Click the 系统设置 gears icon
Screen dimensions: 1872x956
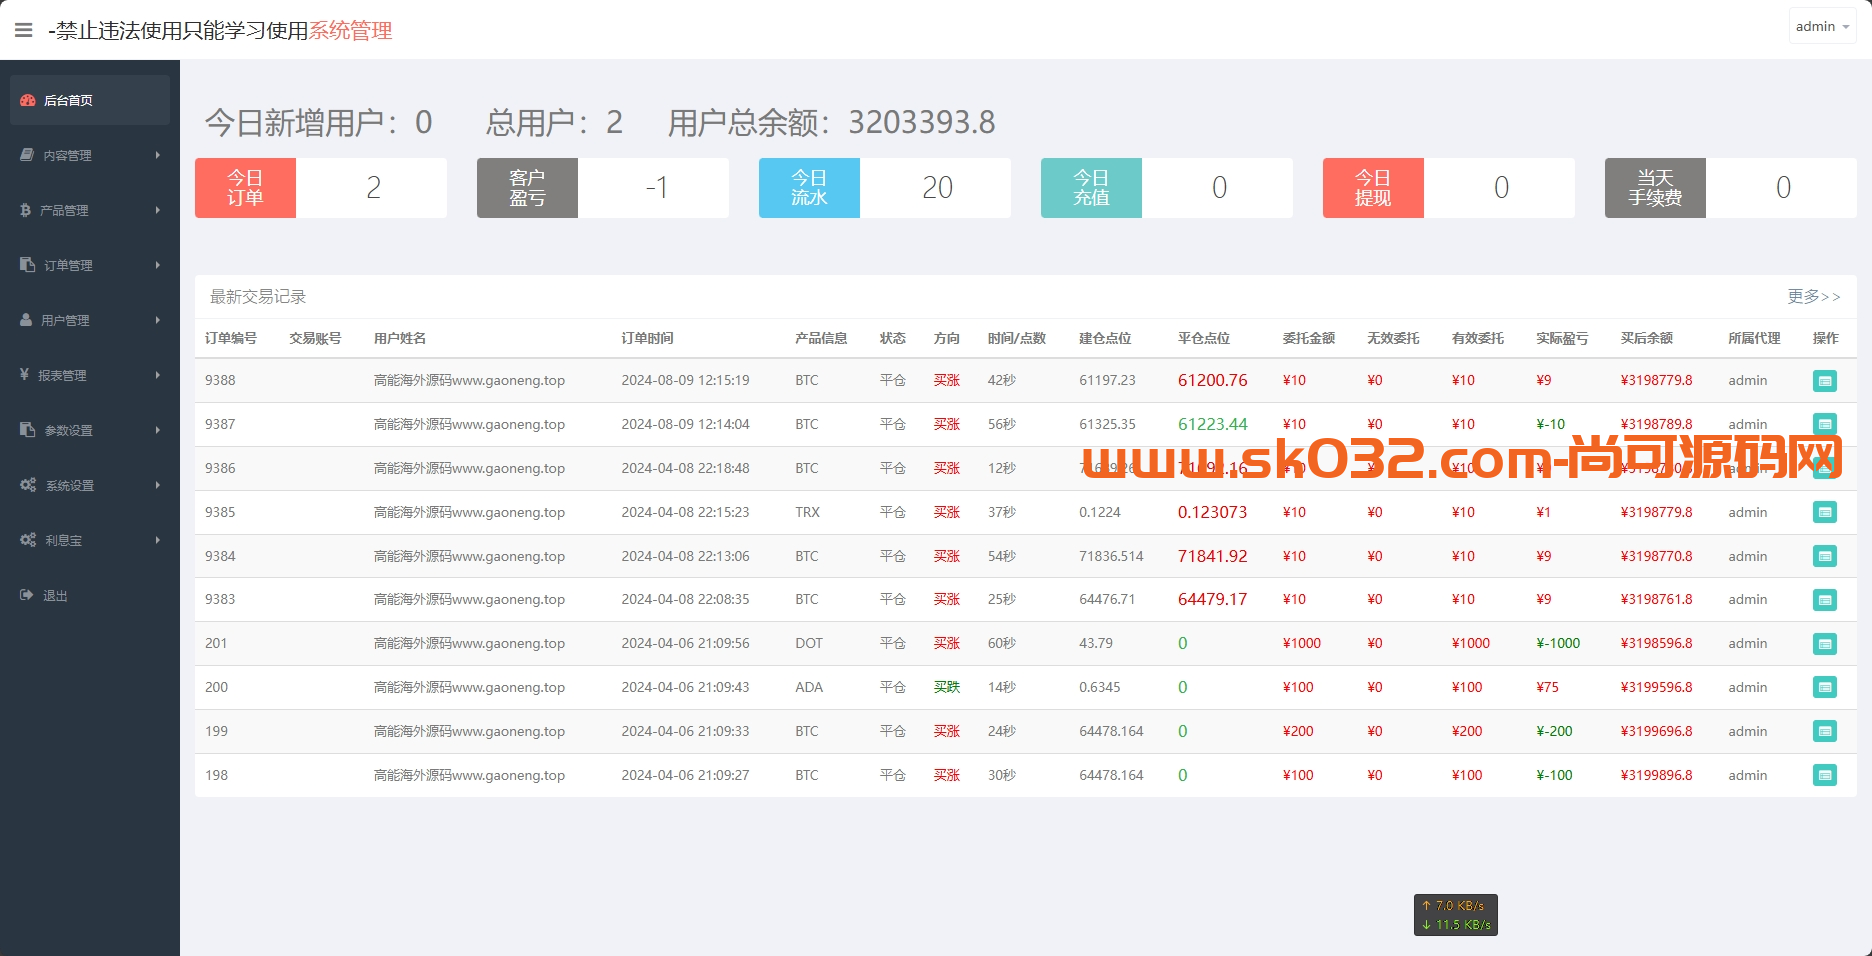[x=28, y=485]
